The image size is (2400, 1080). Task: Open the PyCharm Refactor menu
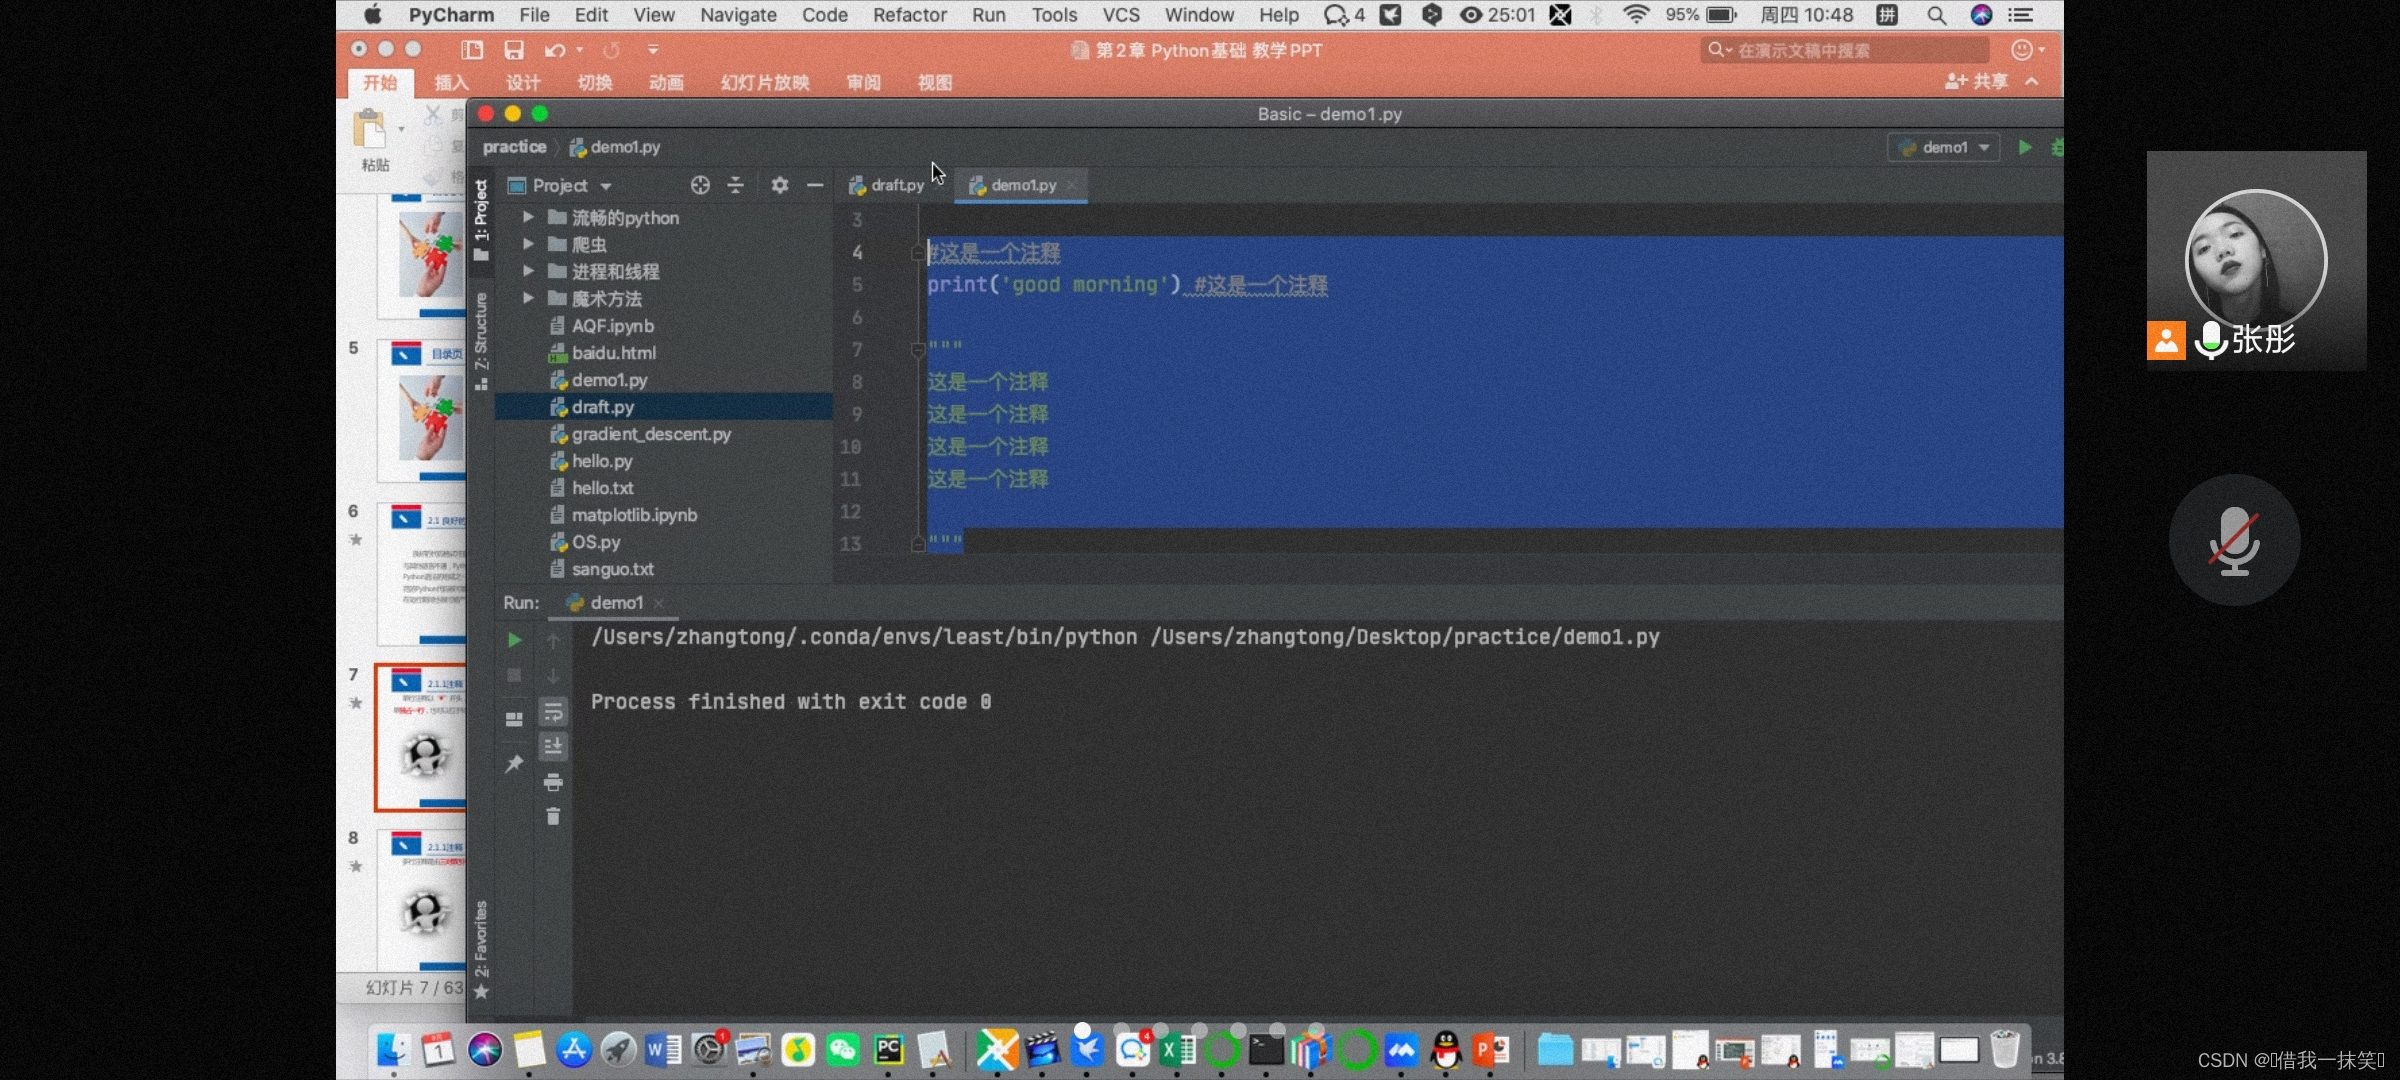coord(909,15)
